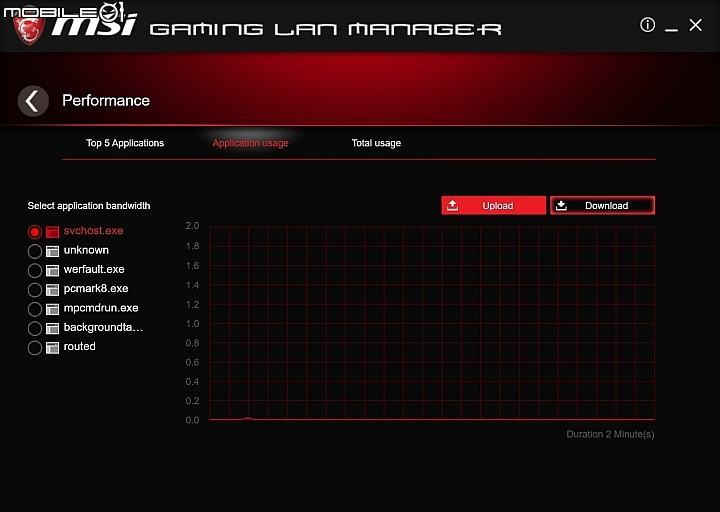The width and height of the screenshot is (720, 512).
Task: Click the window icon beside werfault.exe
Action: point(53,270)
